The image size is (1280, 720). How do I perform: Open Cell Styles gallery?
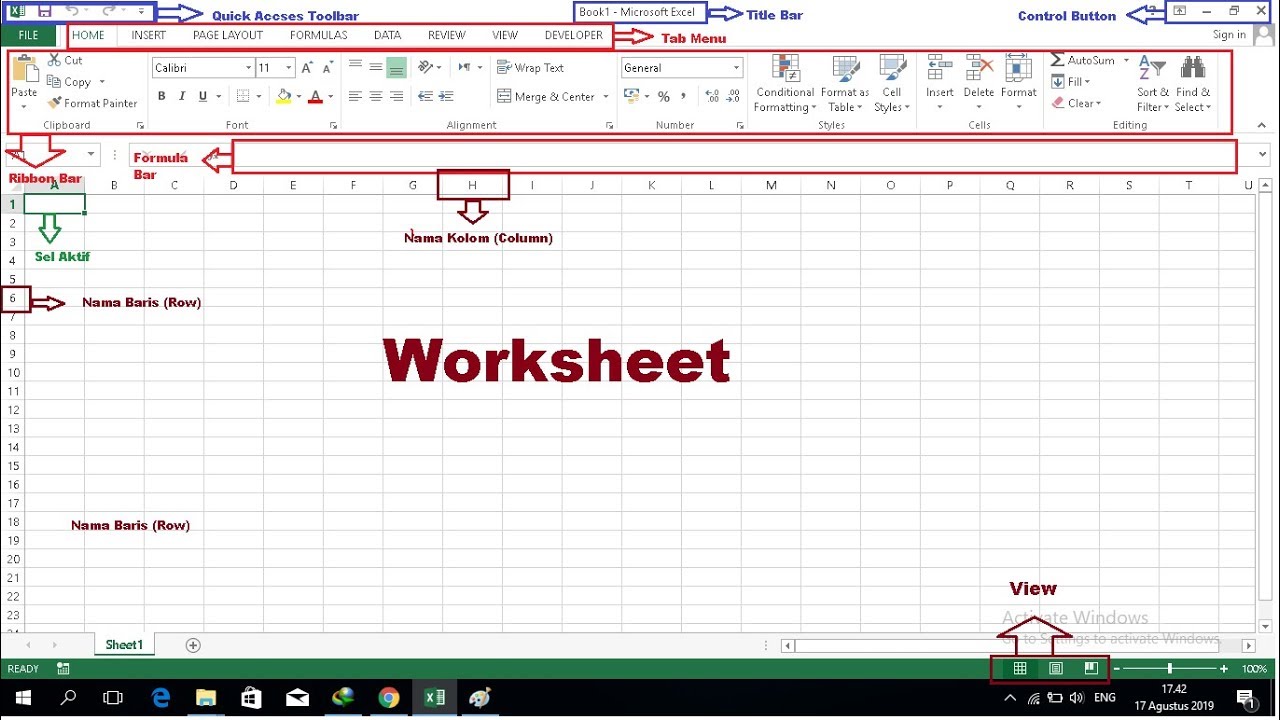(891, 84)
